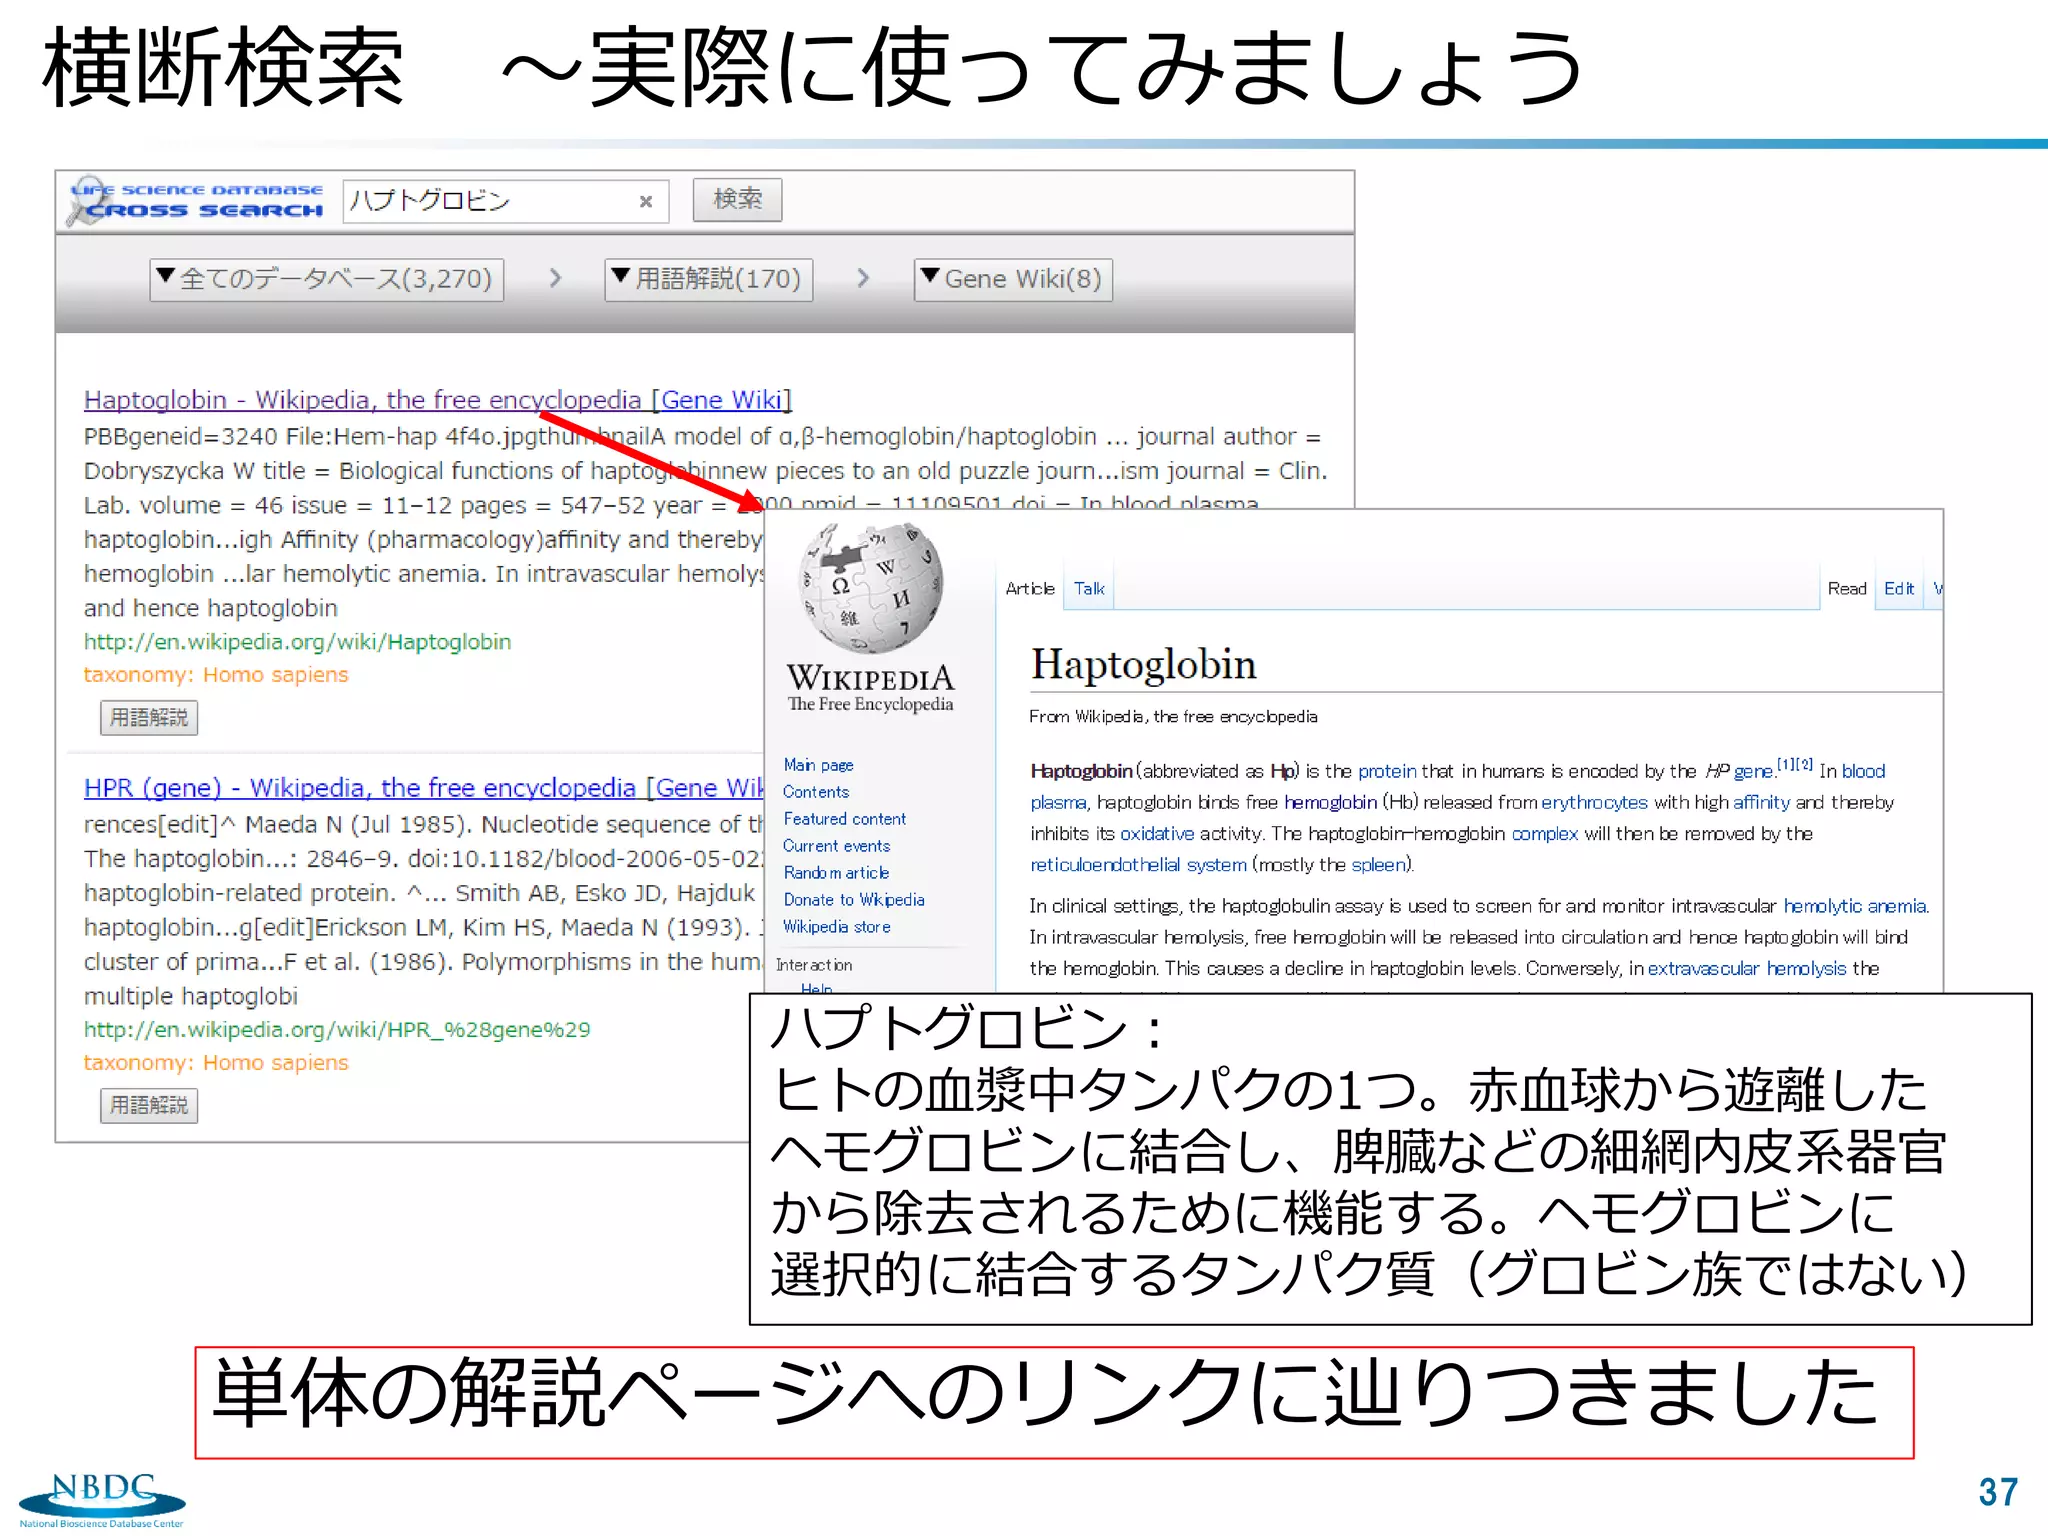Select the Edit tab in Wikipedia
Screen dimensions: 2048x1536
(1898, 589)
